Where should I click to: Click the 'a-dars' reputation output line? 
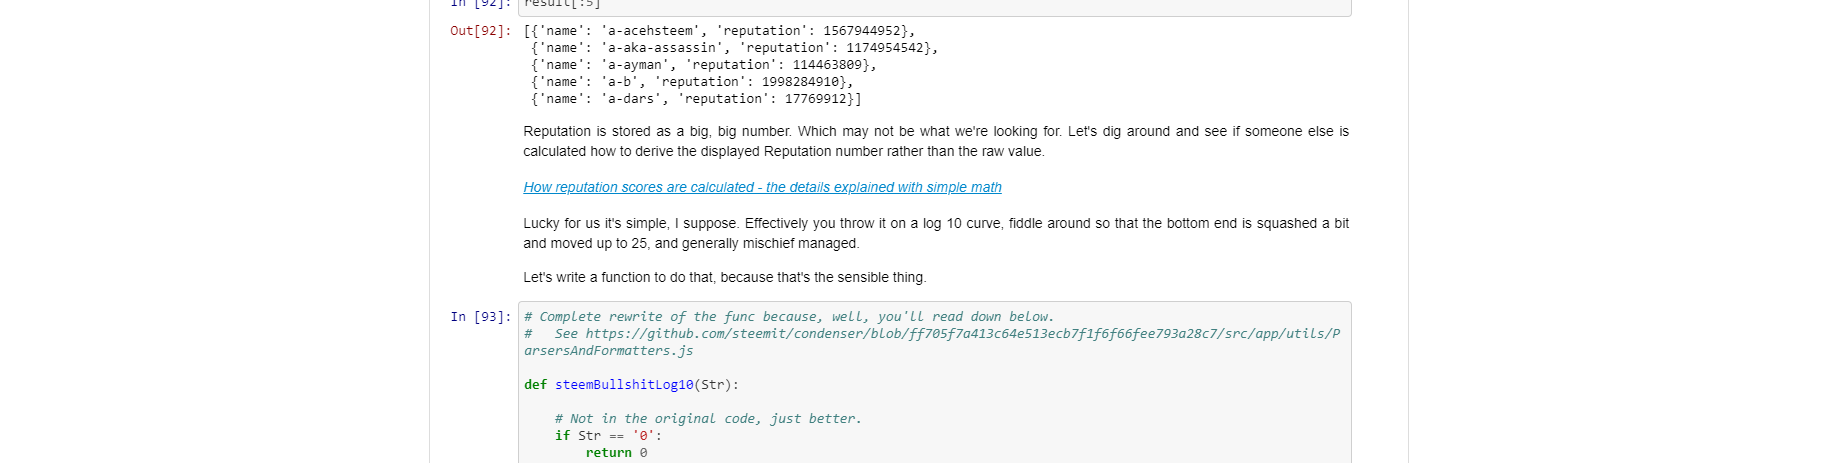(695, 99)
